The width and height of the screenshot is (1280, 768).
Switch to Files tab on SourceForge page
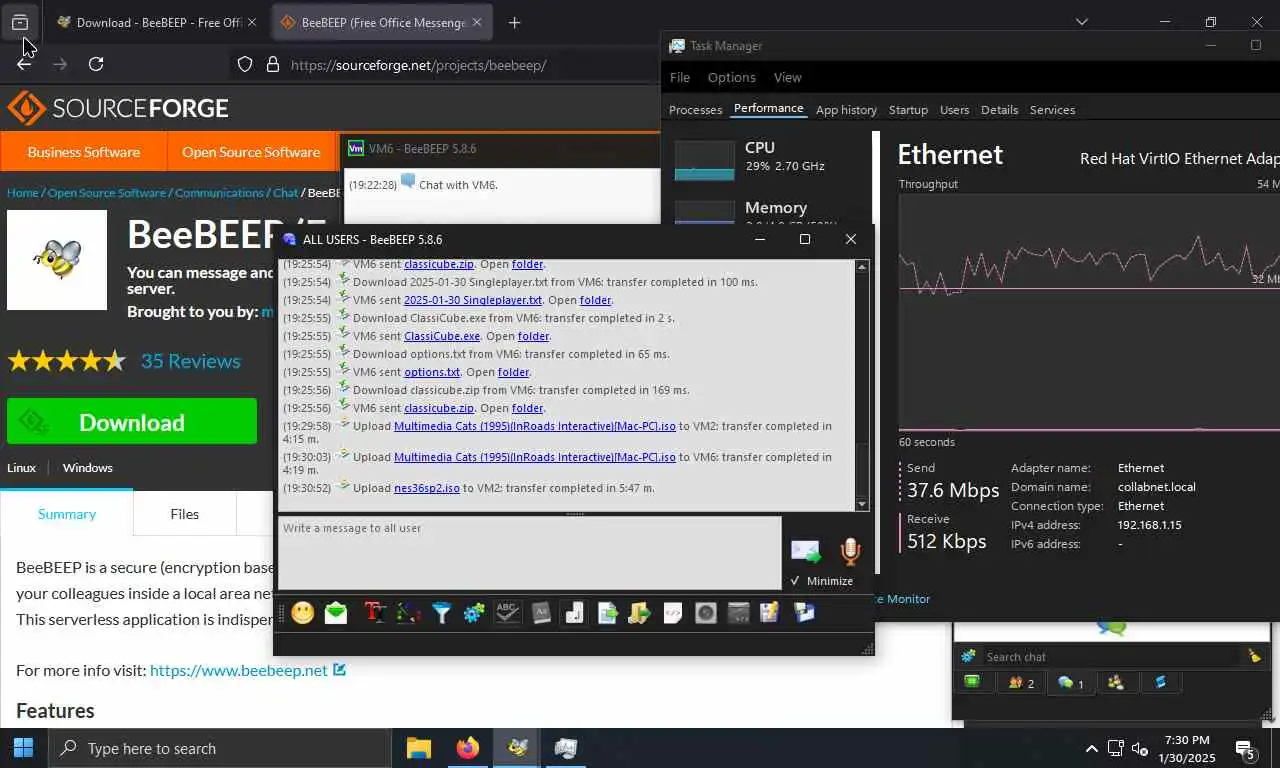[x=184, y=514]
